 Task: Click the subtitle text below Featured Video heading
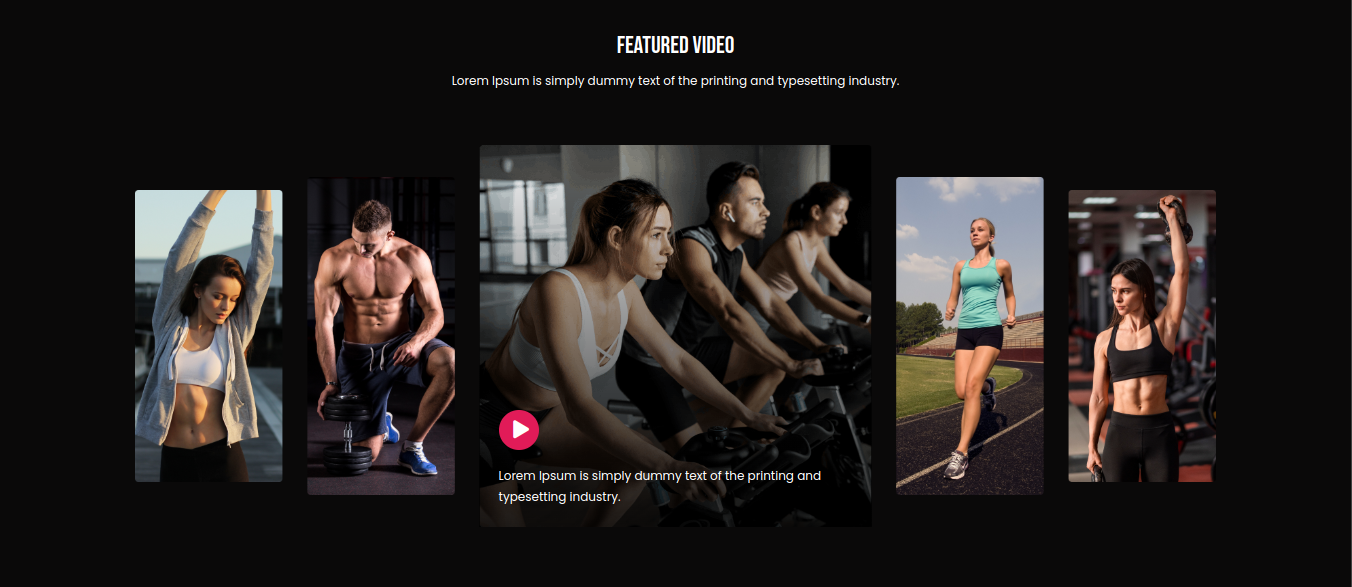pyautogui.click(x=676, y=80)
